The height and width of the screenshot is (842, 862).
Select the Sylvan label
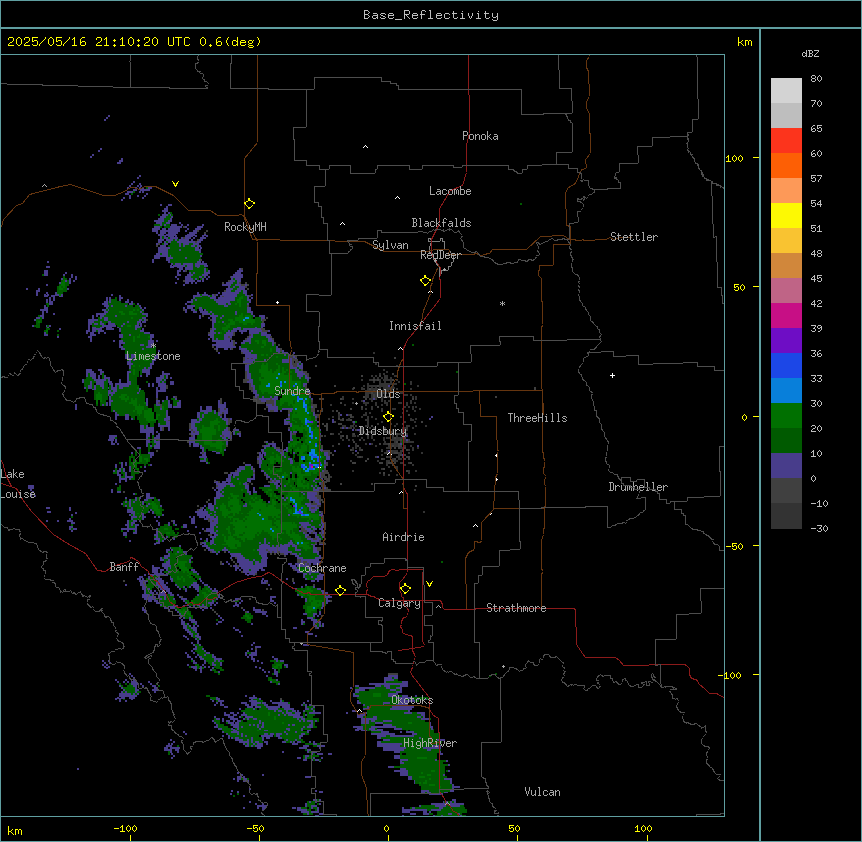pyautogui.click(x=390, y=245)
